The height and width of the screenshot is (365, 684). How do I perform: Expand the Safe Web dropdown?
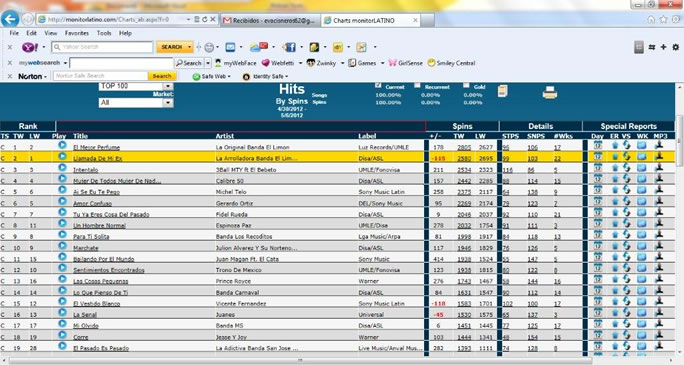[229, 76]
